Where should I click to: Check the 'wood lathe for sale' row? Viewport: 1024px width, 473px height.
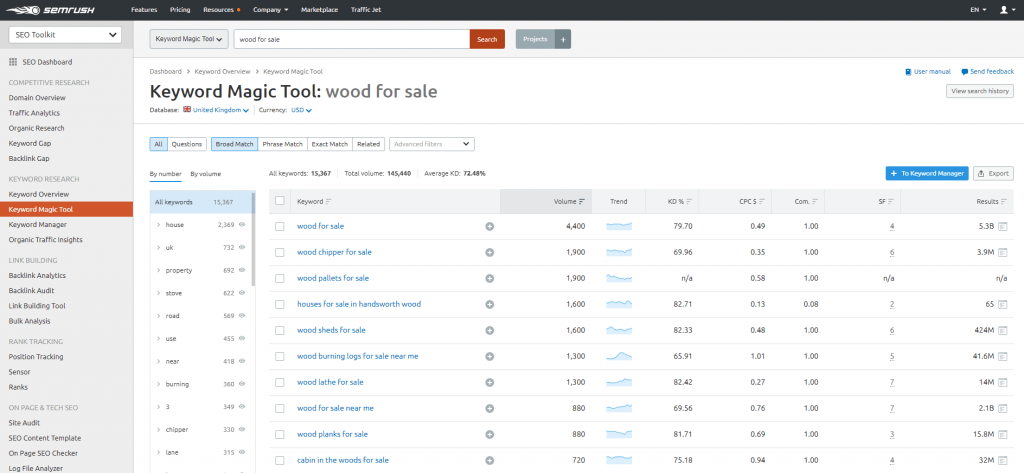280,382
